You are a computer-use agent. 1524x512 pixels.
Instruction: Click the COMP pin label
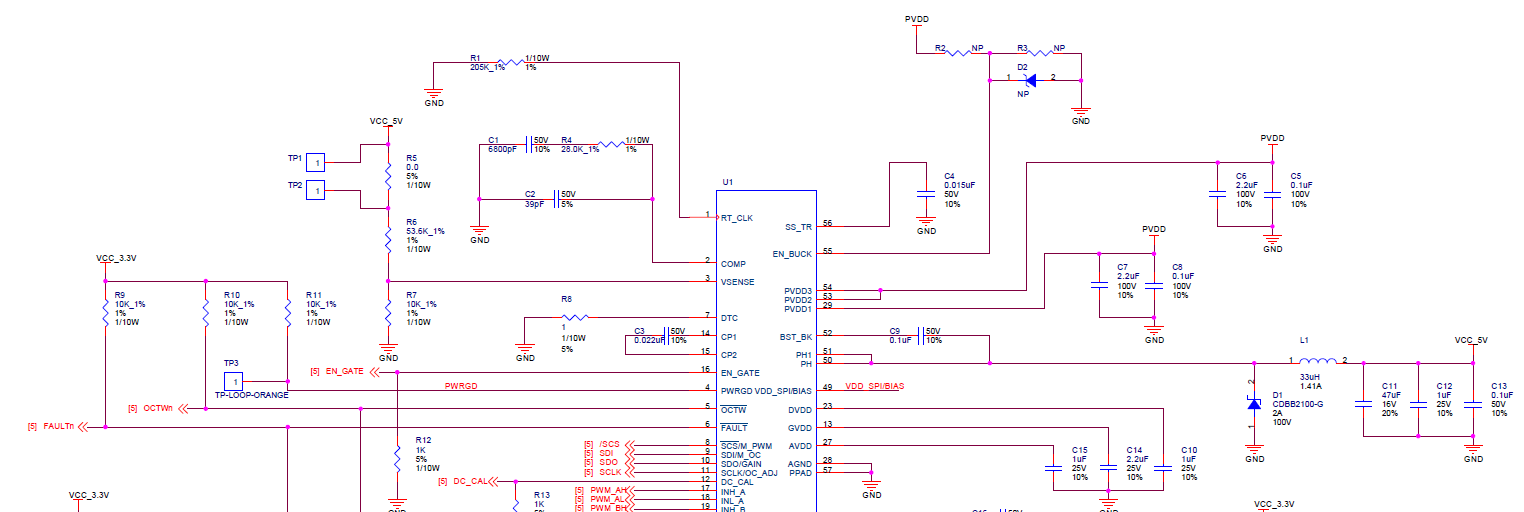pos(733,264)
